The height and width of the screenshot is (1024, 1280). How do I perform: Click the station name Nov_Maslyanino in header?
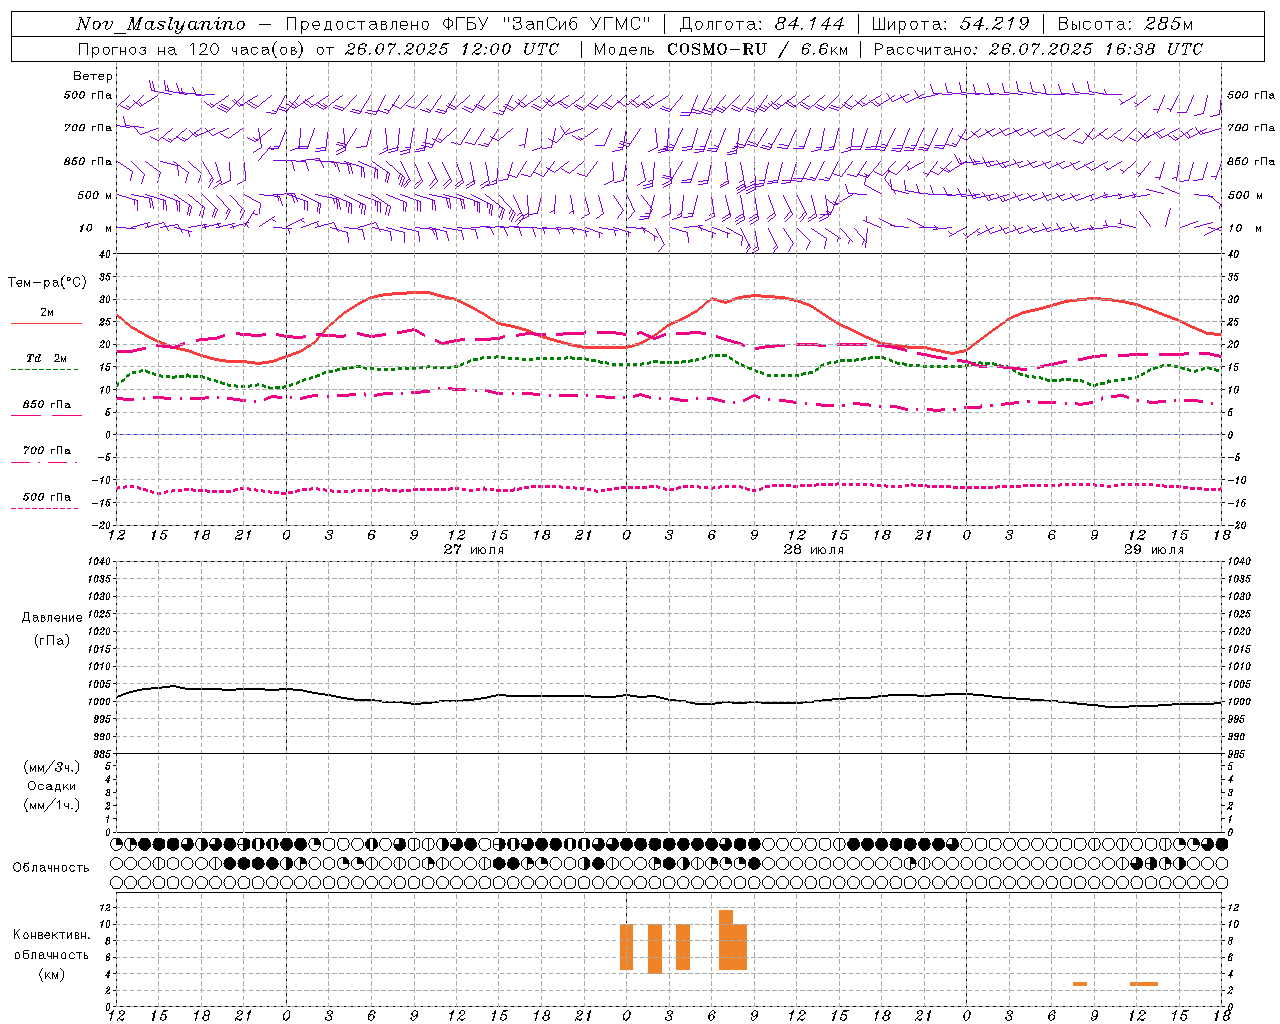pos(161,24)
